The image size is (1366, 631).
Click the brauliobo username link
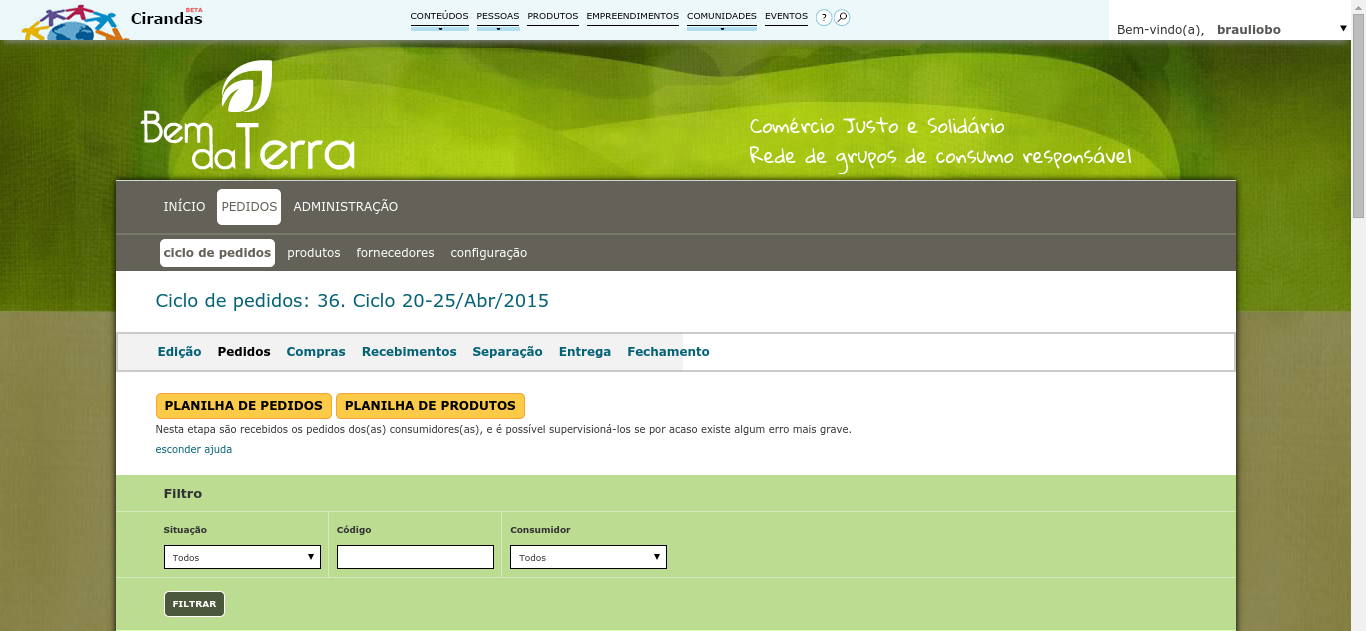tap(1248, 30)
